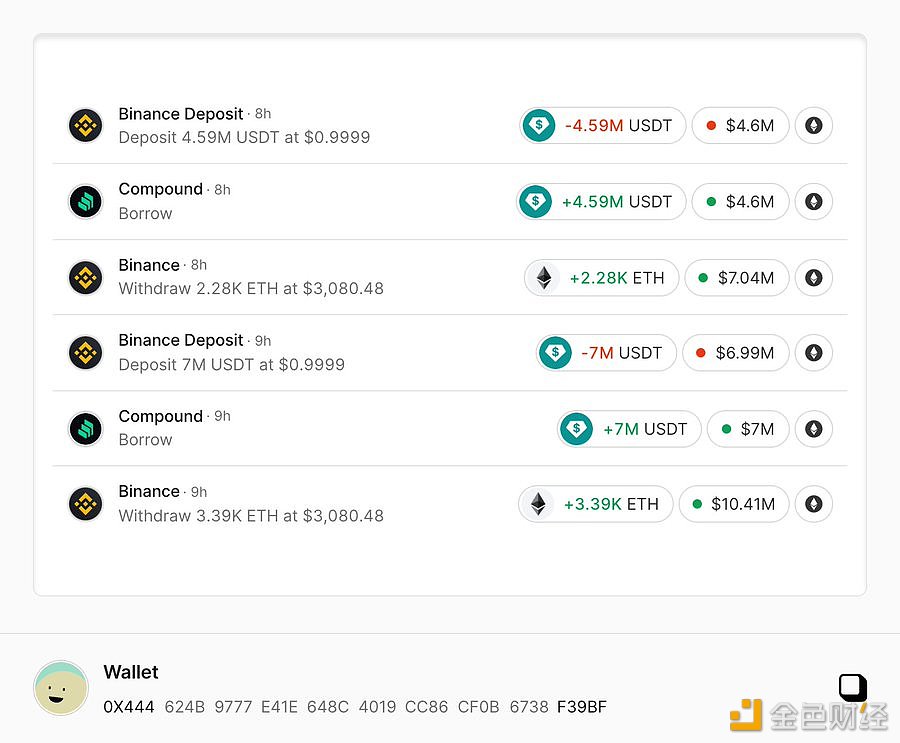Select 'Binance Deposit' title of 8h transaction
This screenshot has height=743, width=900.
(181, 114)
